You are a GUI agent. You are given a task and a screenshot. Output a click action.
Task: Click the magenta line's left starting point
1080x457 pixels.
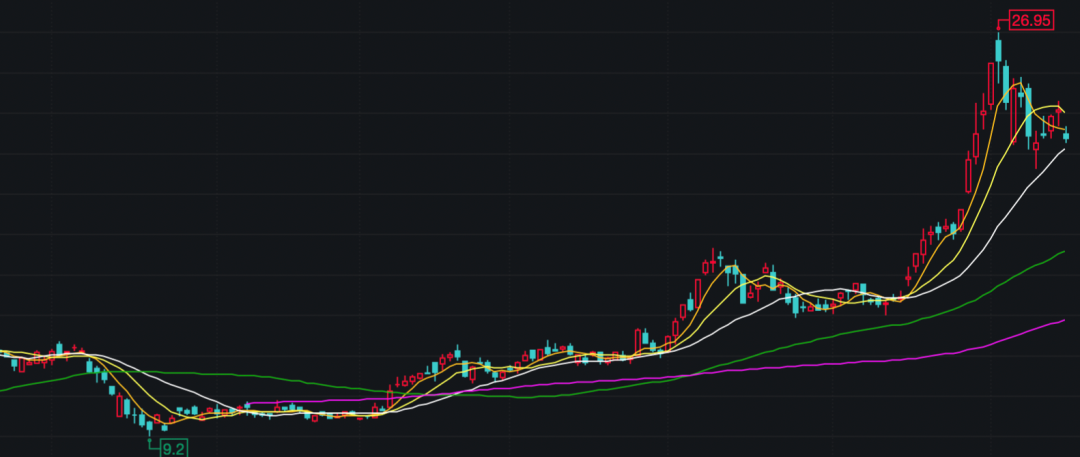tap(247, 404)
